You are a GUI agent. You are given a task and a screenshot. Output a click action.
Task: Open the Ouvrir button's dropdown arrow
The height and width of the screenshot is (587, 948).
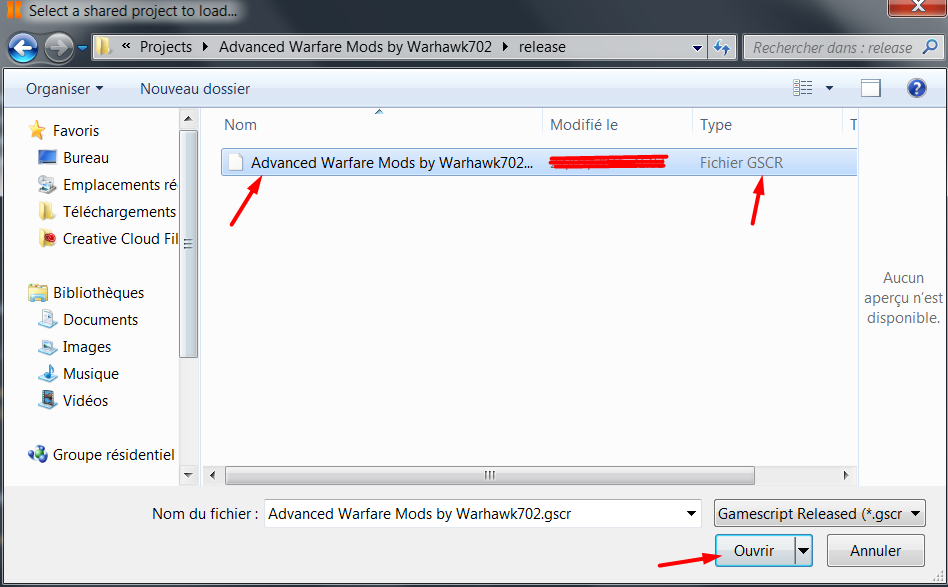pos(804,551)
